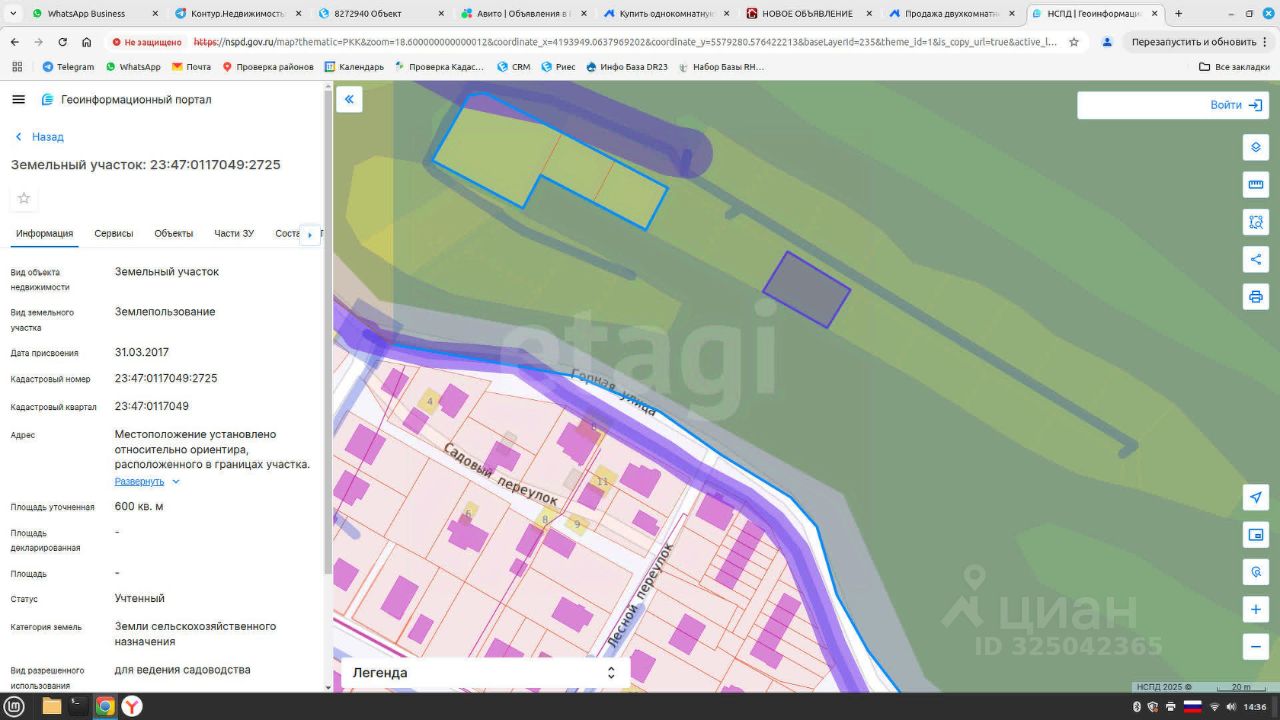Click the 600 кв. м area value
Viewport: 1280px width, 720px height.
(139, 507)
